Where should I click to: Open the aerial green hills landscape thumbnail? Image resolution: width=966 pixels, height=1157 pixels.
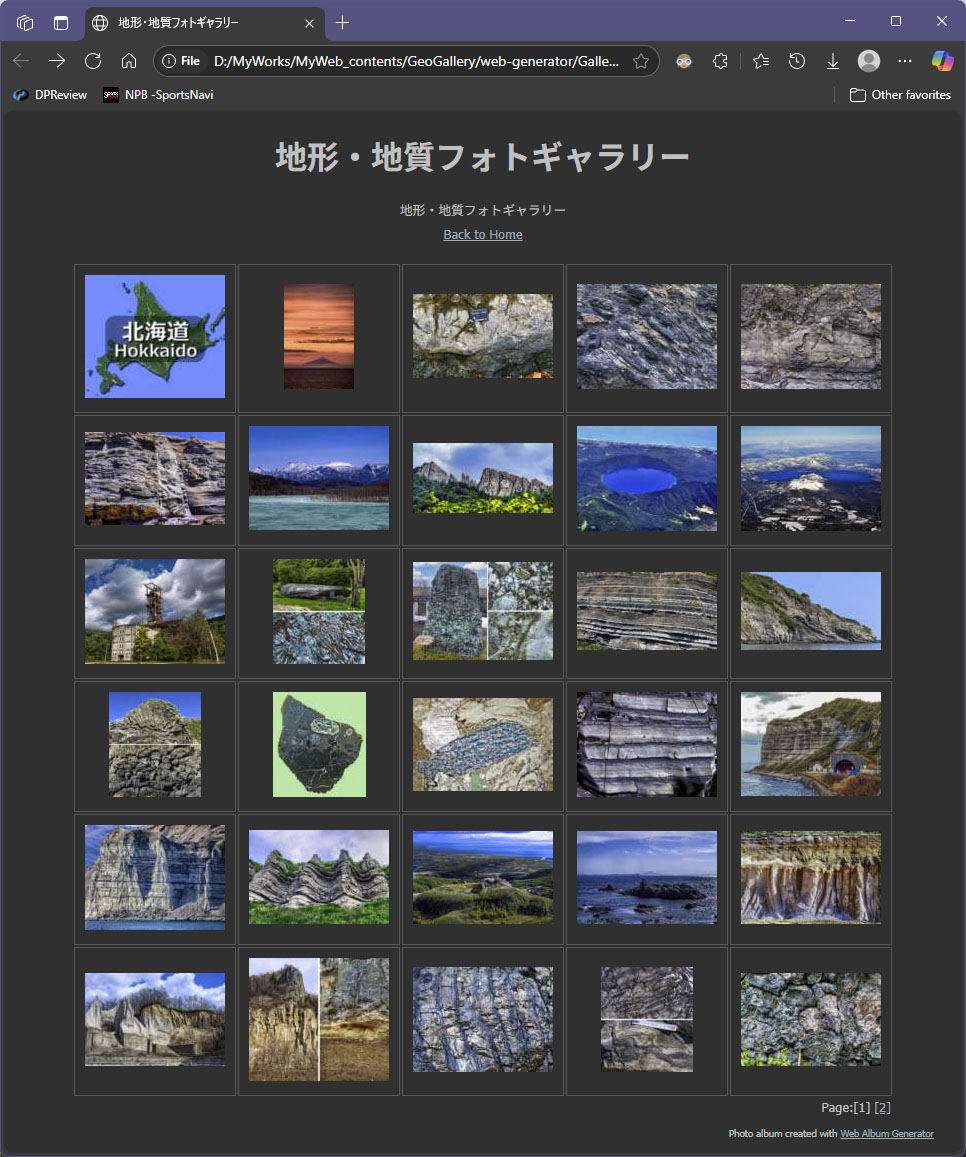pos(483,877)
